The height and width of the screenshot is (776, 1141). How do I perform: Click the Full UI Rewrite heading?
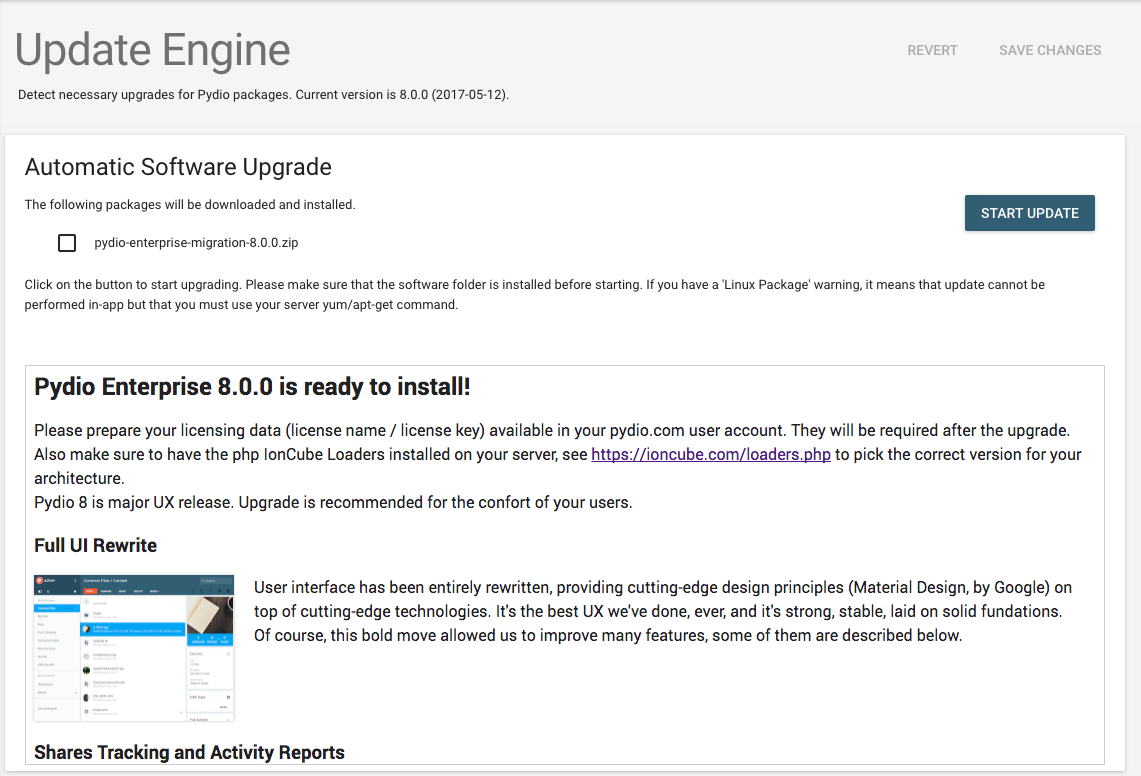pyautogui.click(x=95, y=545)
